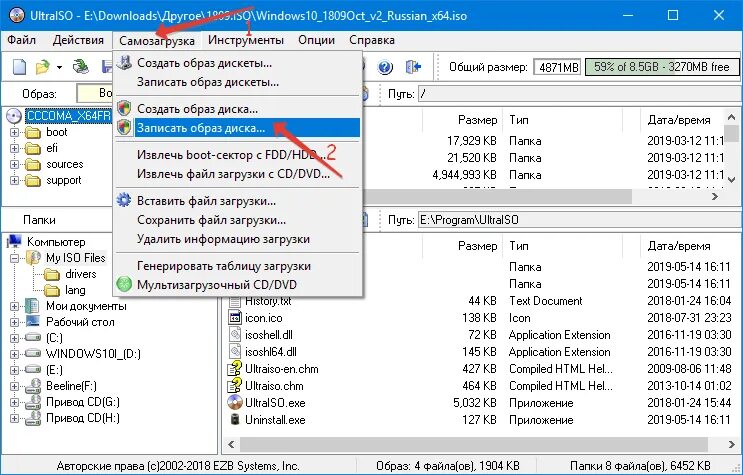Image resolution: width=743 pixels, height=475 pixels.
Task: Select Привод CD(G:) in tree
Action: tap(82, 402)
